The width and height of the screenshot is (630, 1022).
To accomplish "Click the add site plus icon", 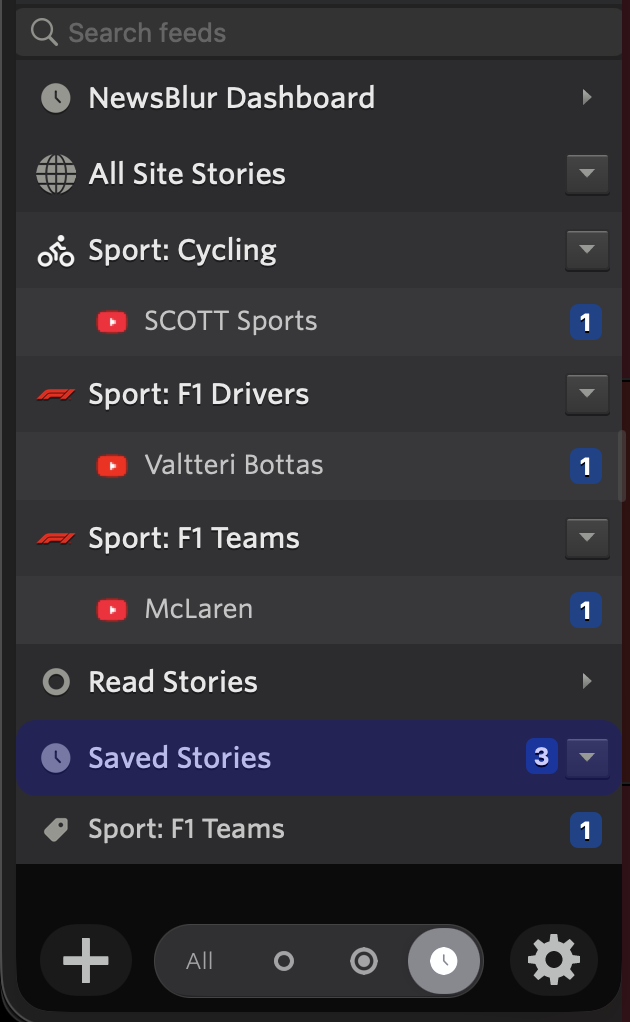I will [85, 961].
